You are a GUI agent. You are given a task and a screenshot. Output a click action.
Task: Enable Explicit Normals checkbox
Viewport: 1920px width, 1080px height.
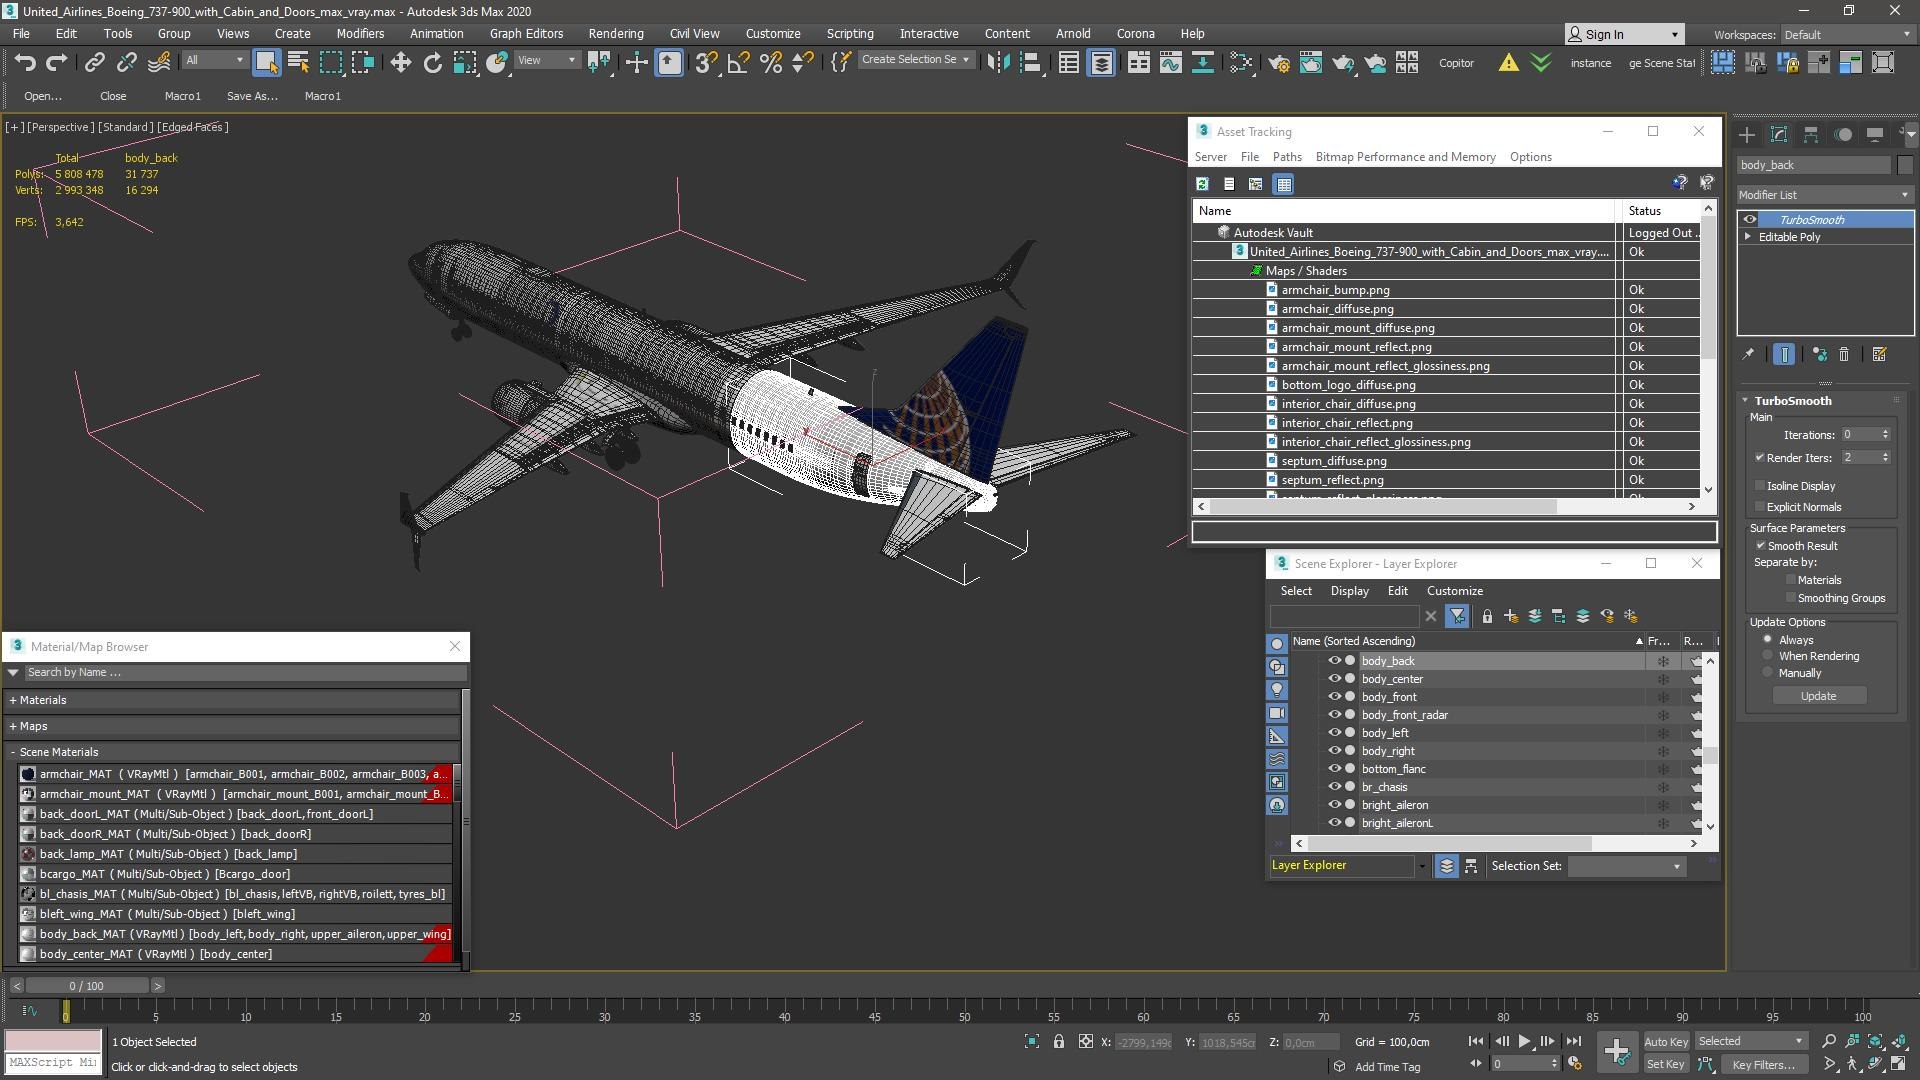pyautogui.click(x=1760, y=507)
